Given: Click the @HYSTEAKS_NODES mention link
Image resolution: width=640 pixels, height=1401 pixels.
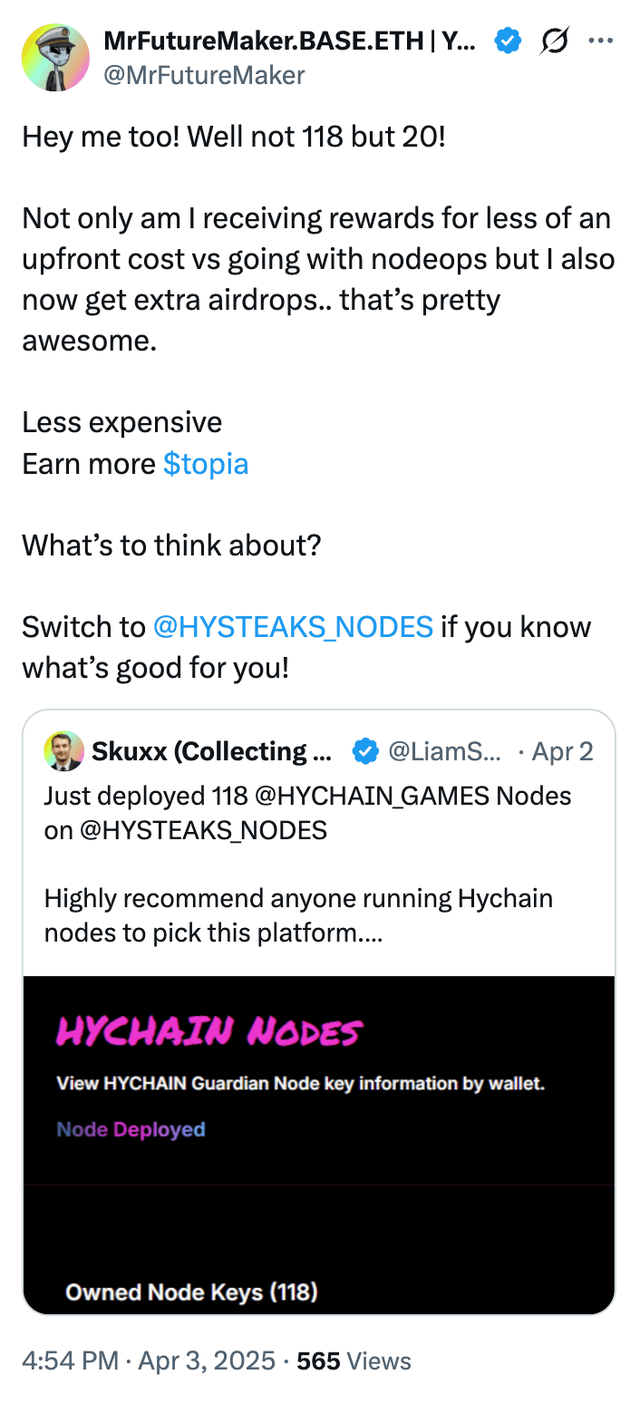Looking at the screenshot, I should [292, 627].
